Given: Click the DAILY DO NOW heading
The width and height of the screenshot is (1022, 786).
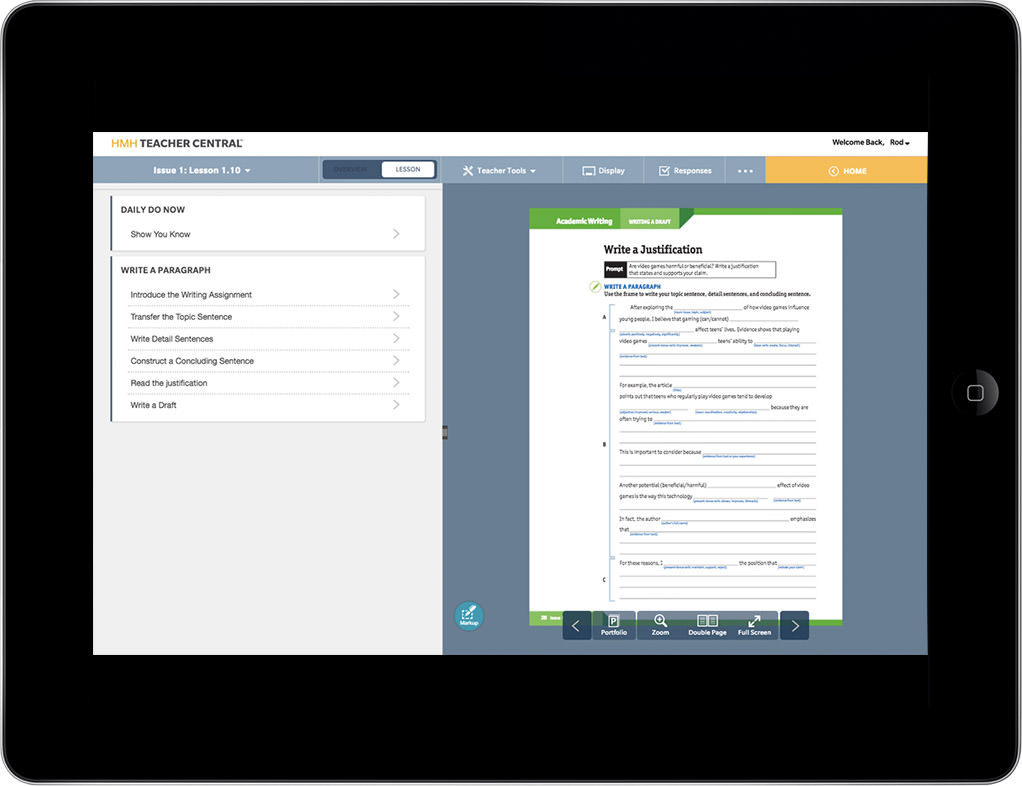Looking at the screenshot, I should (153, 210).
